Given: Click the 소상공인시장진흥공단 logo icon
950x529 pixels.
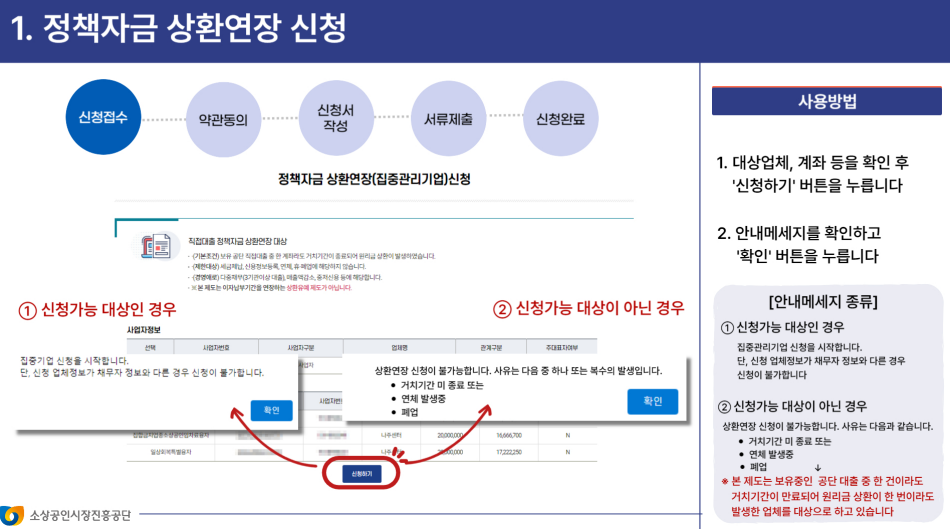Looking at the screenshot, I should (x=12, y=516).
